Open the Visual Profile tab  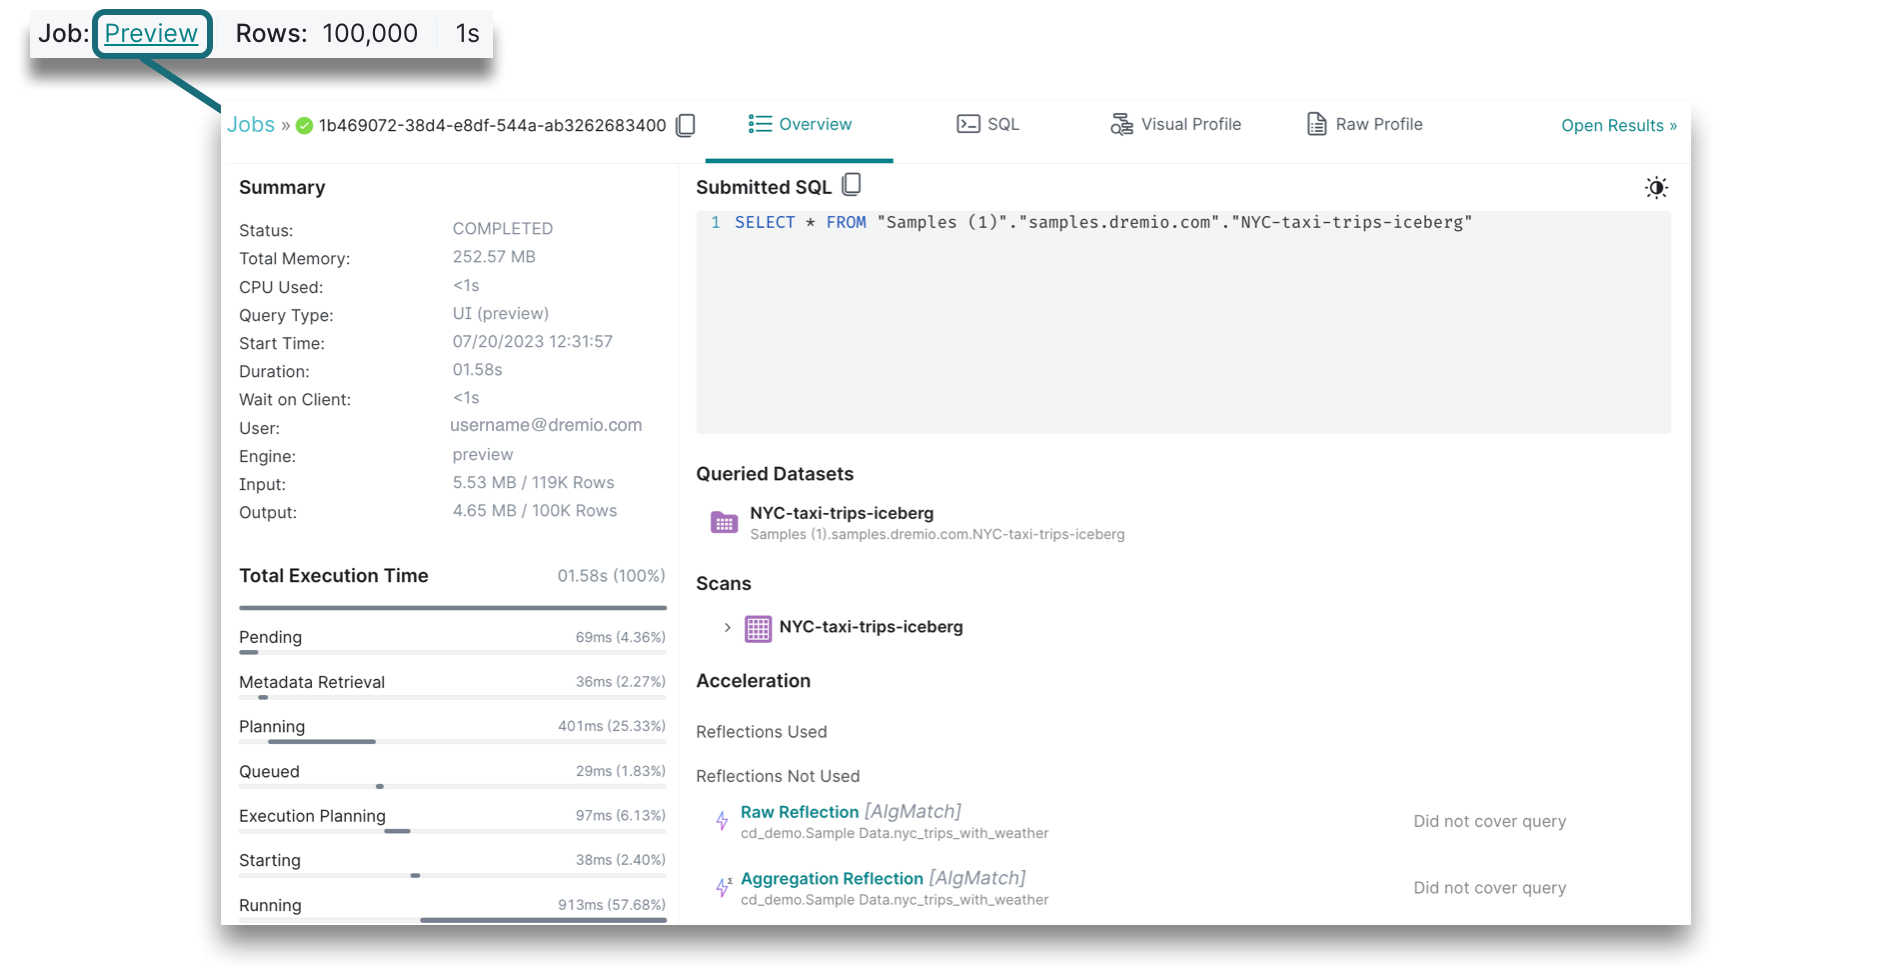(x=1176, y=125)
